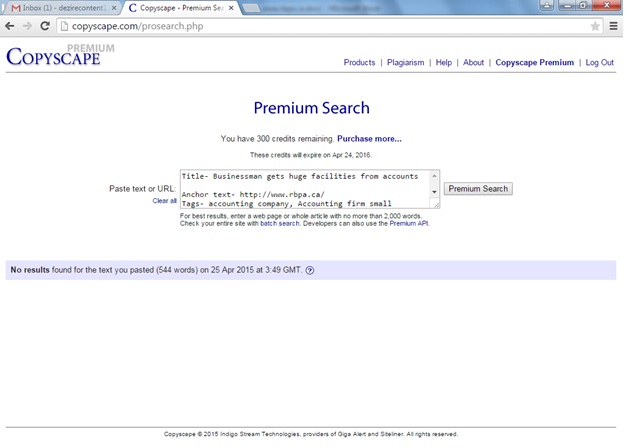Open the Chrome hamburger menu
The height and width of the screenshot is (448, 630).
[614, 26]
